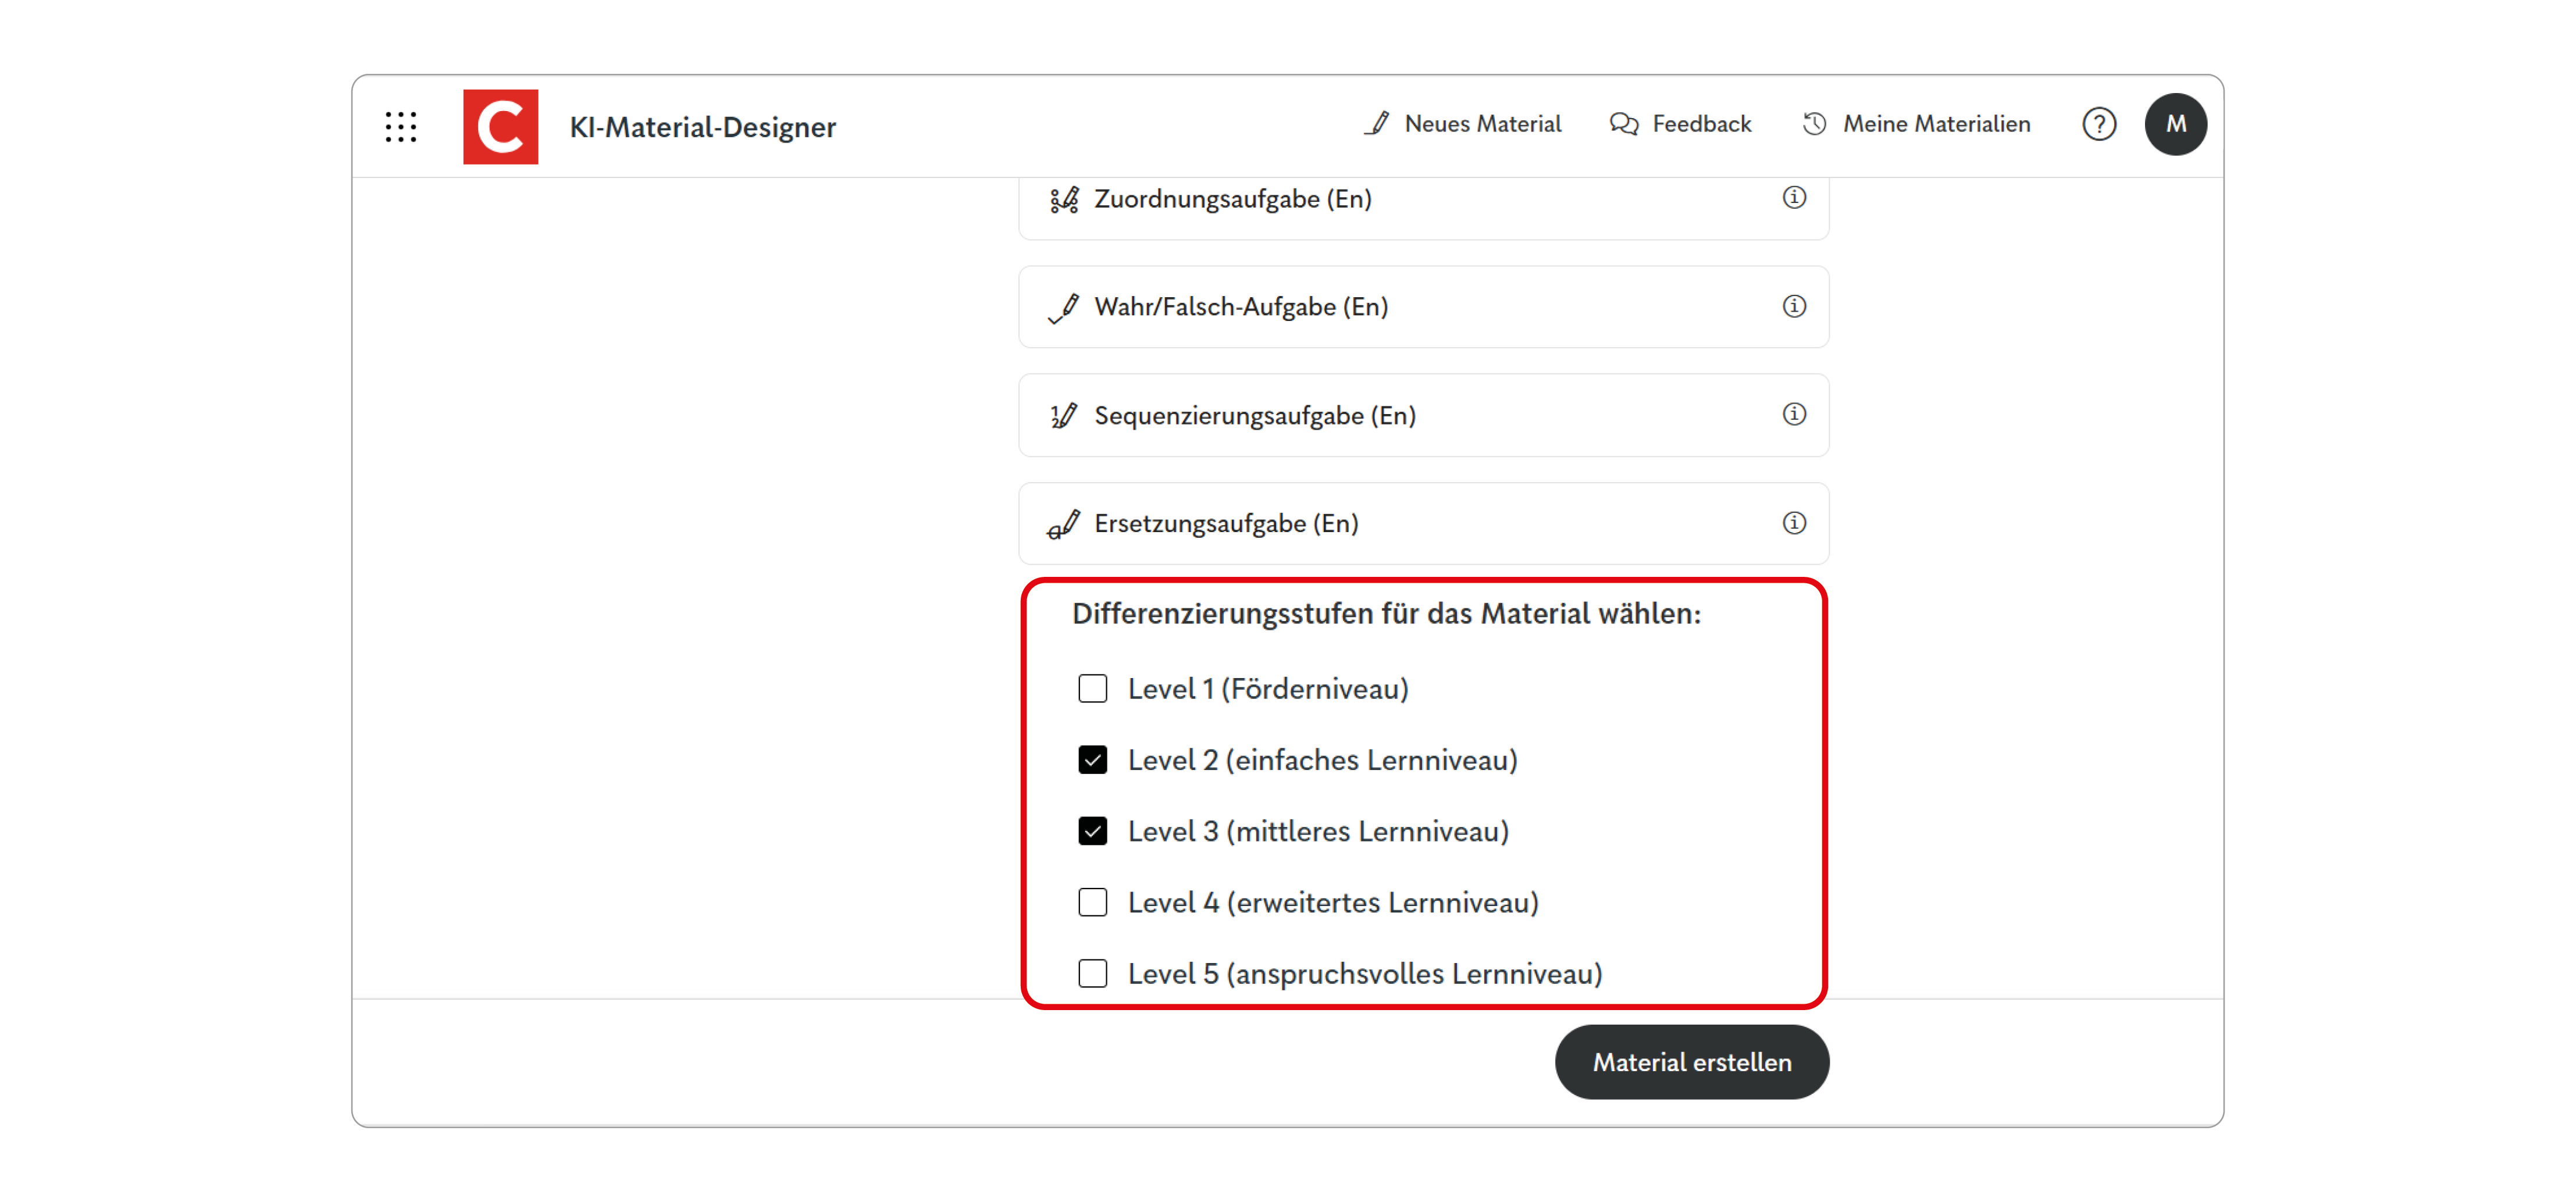Click the pencil icon beside Neues Material

point(1377,123)
